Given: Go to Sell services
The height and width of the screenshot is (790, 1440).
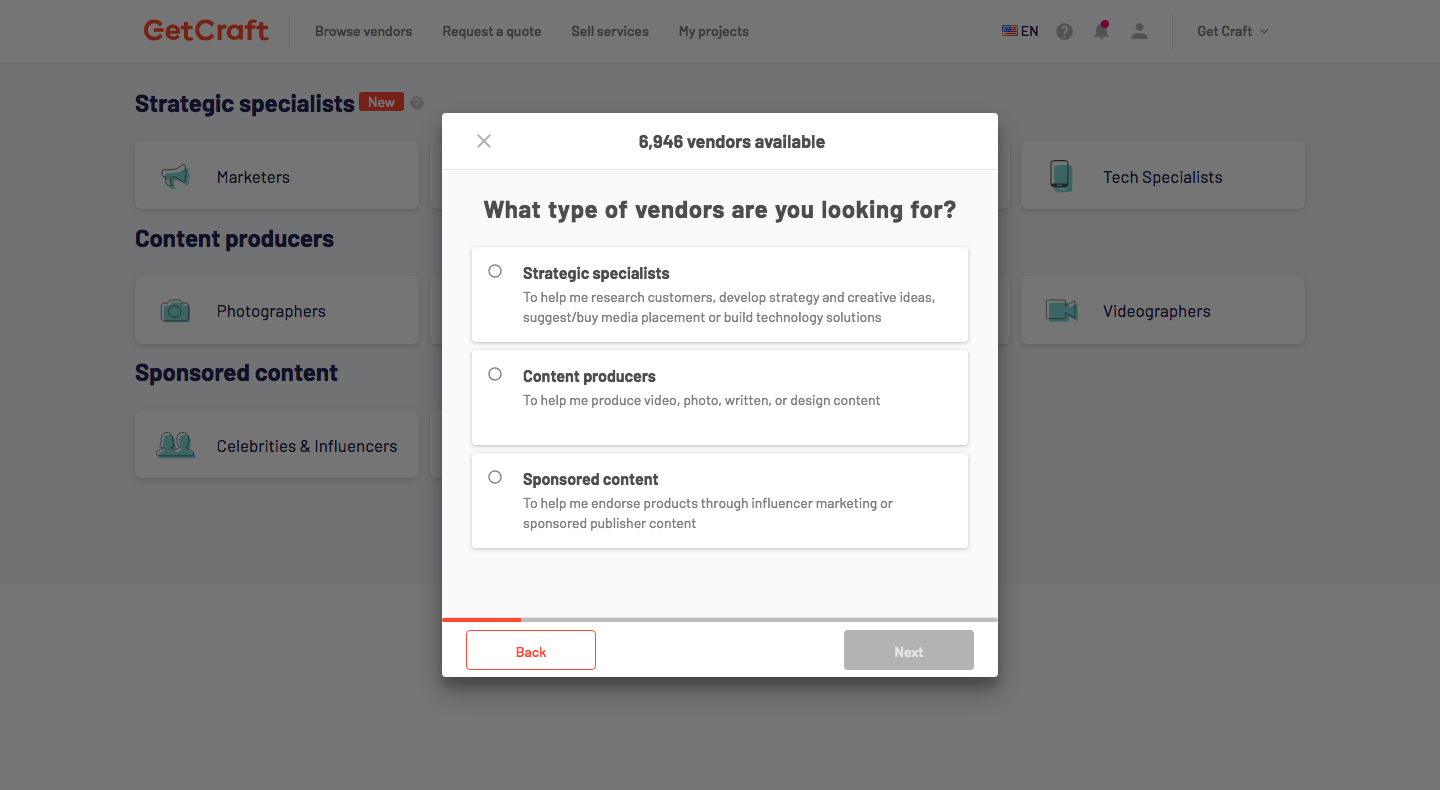Looking at the screenshot, I should (x=610, y=31).
